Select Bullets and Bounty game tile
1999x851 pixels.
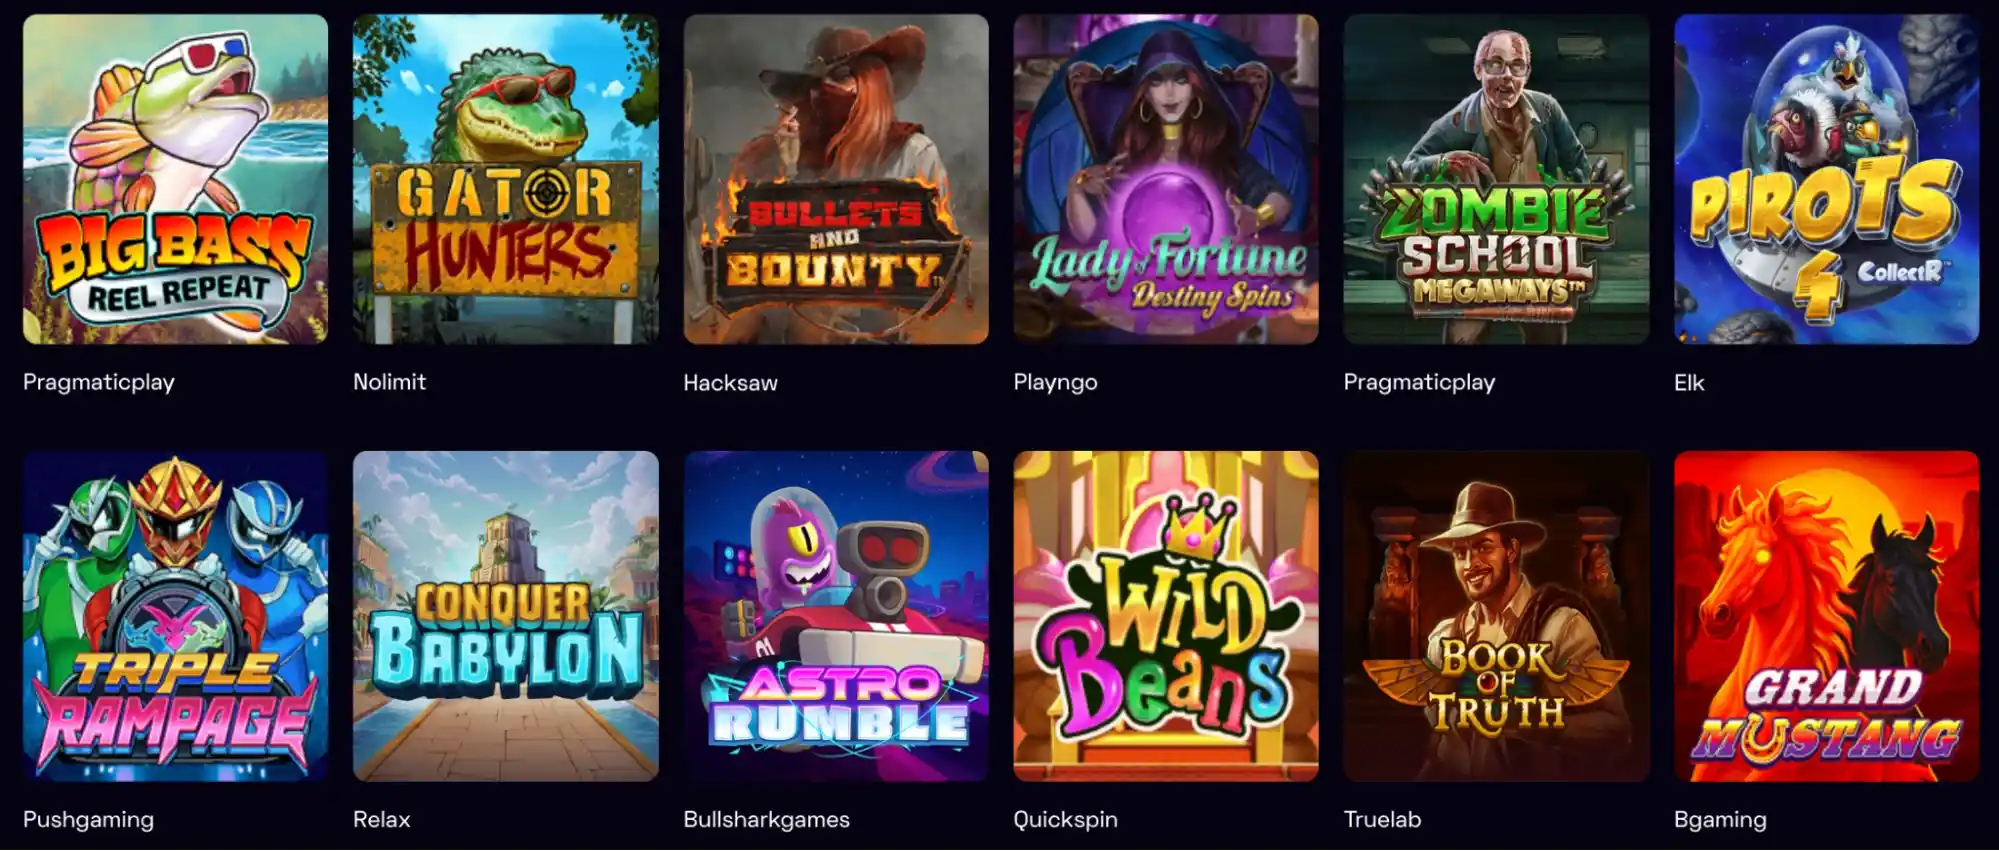[x=836, y=179]
